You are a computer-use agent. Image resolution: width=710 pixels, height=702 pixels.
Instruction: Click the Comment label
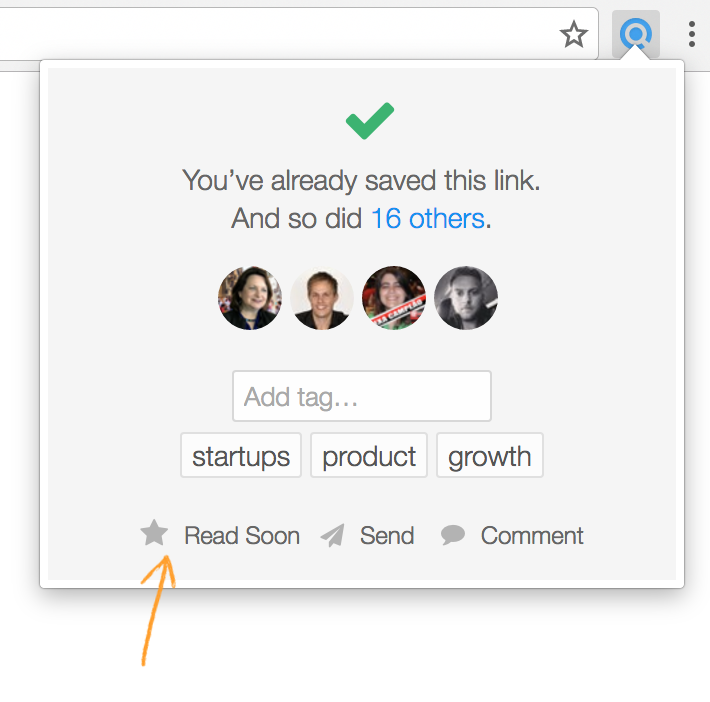click(532, 536)
